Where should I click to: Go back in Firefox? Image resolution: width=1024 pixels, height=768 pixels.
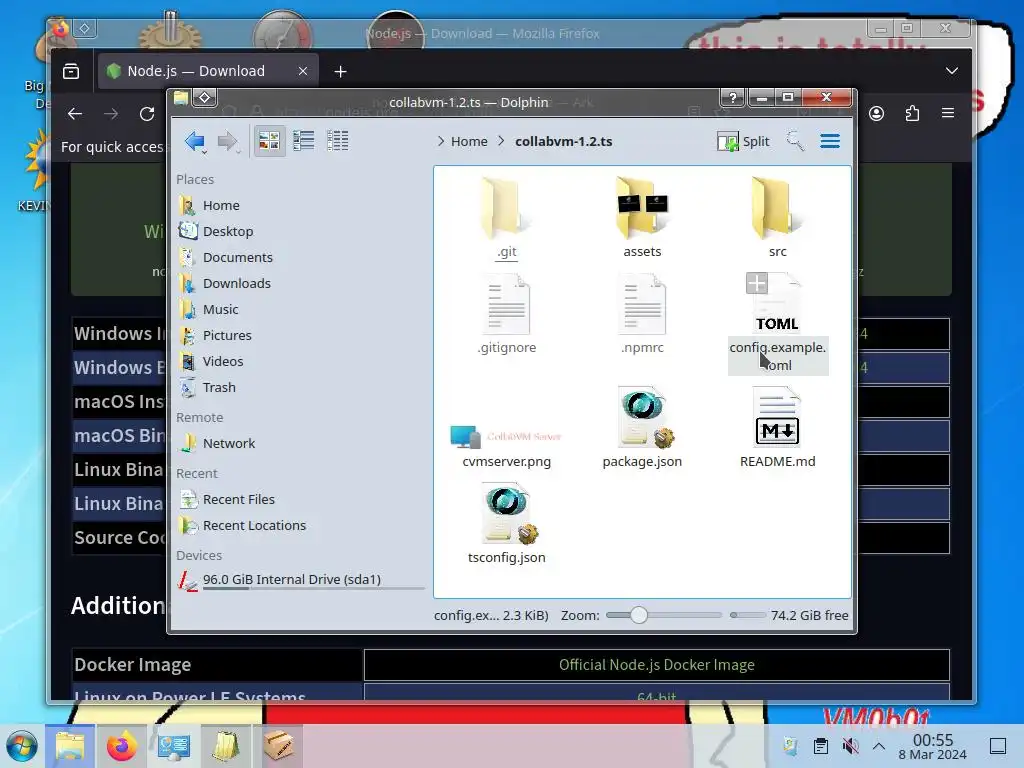[x=75, y=114]
